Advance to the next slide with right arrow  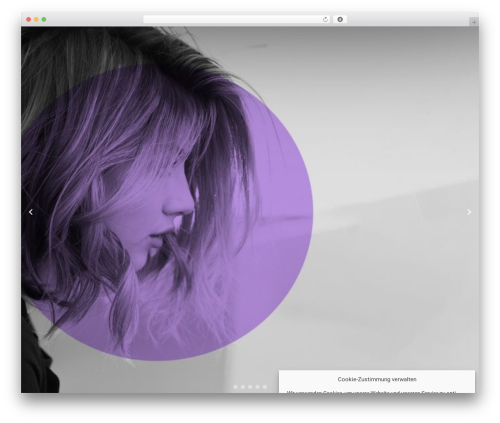click(469, 212)
